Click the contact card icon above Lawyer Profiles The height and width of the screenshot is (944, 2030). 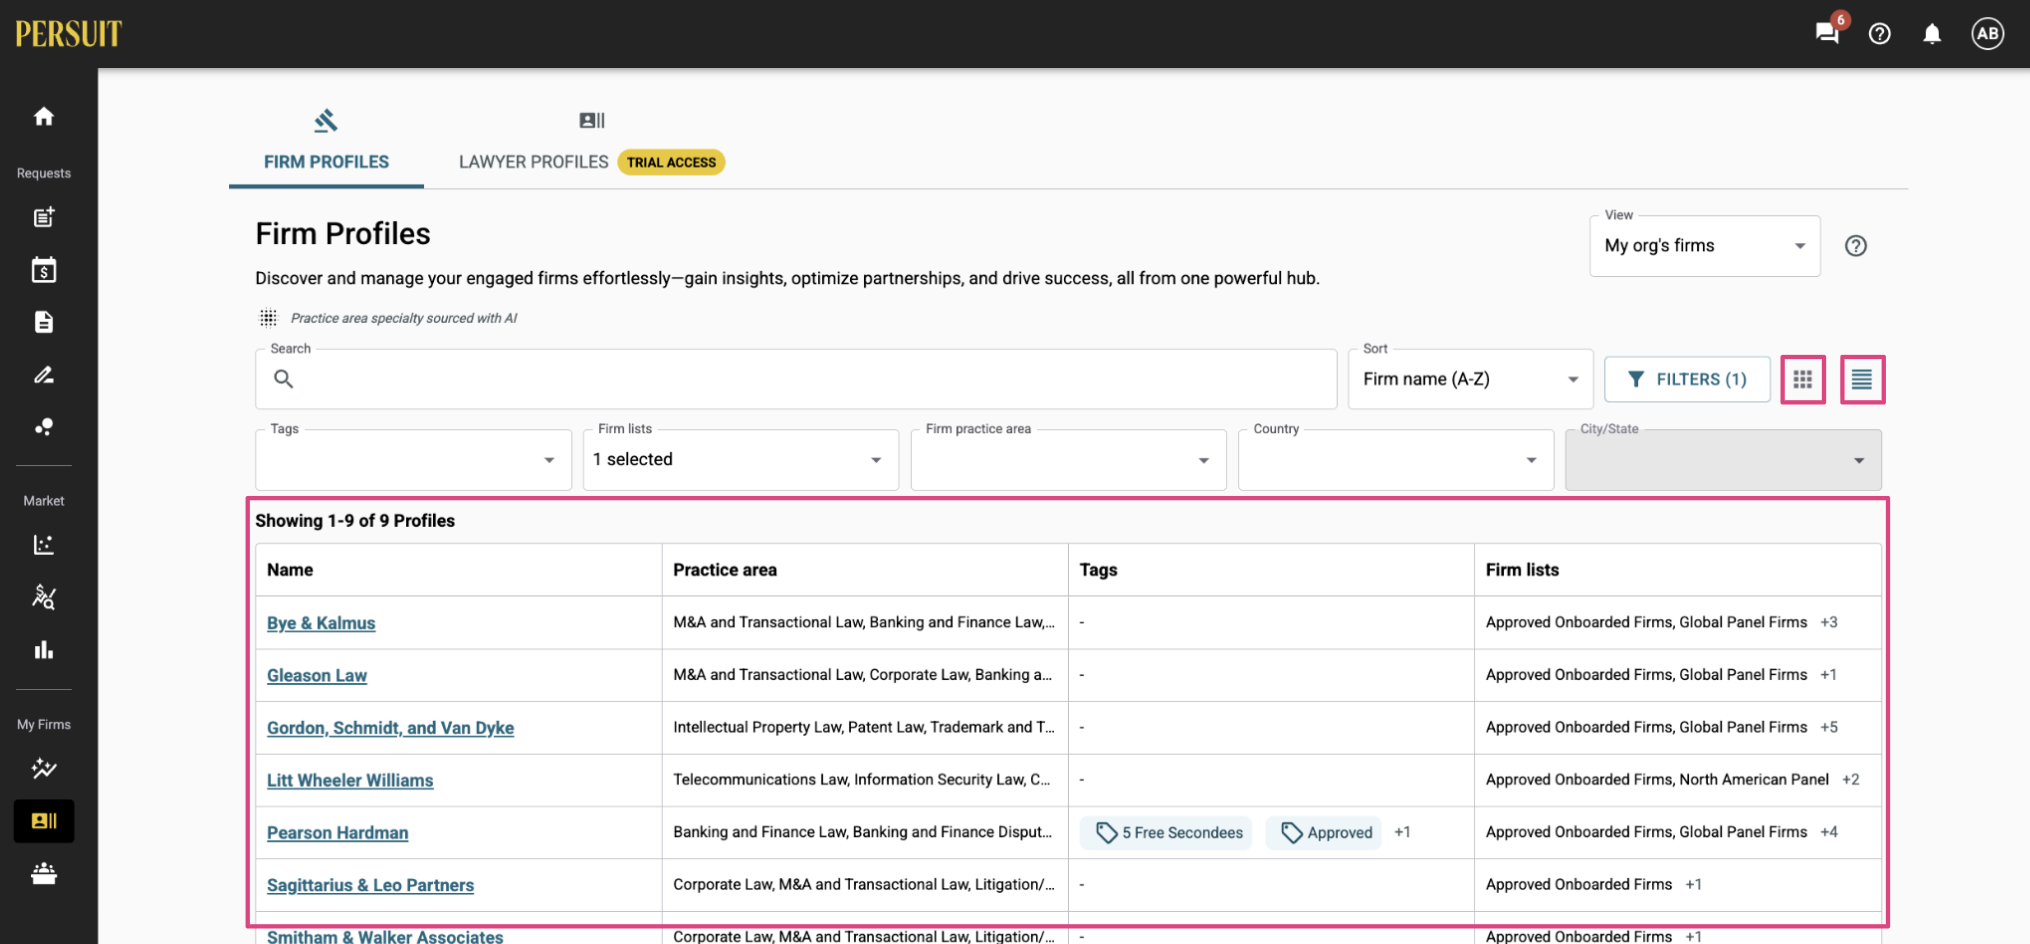pos(592,121)
